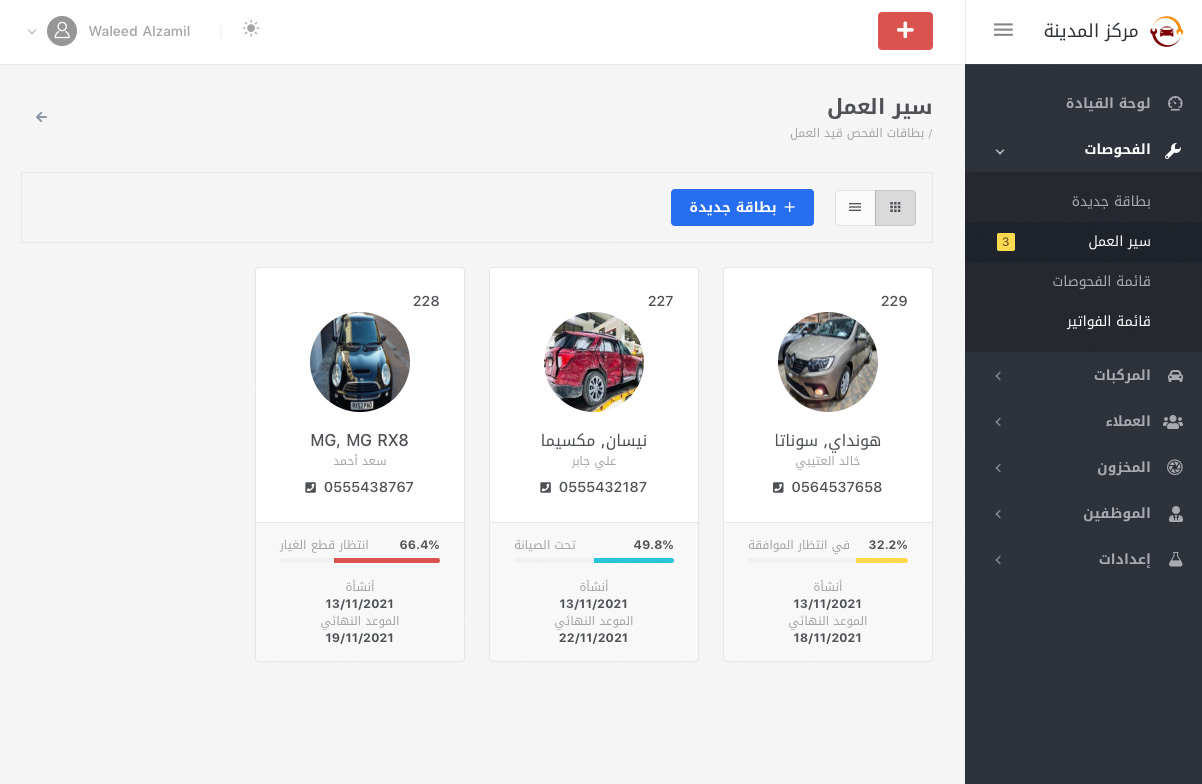Open the نيسان مكسيما car thumbnail
Image resolution: width=1202 pixels, height=784 pixels.
[594, 362]
